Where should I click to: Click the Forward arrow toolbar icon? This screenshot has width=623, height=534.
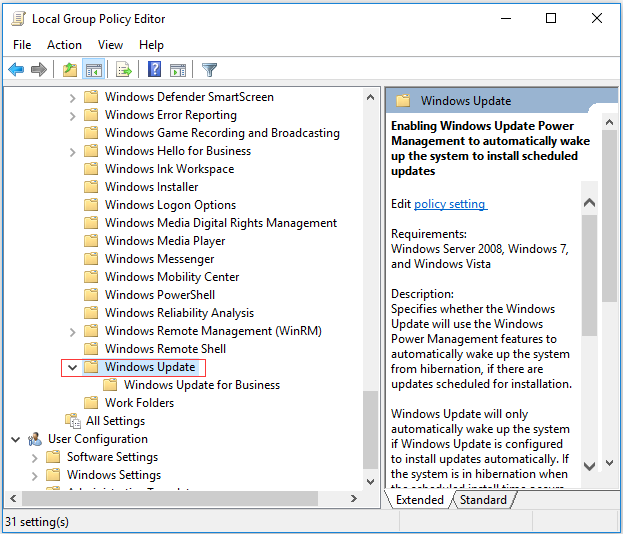(39, 70)
